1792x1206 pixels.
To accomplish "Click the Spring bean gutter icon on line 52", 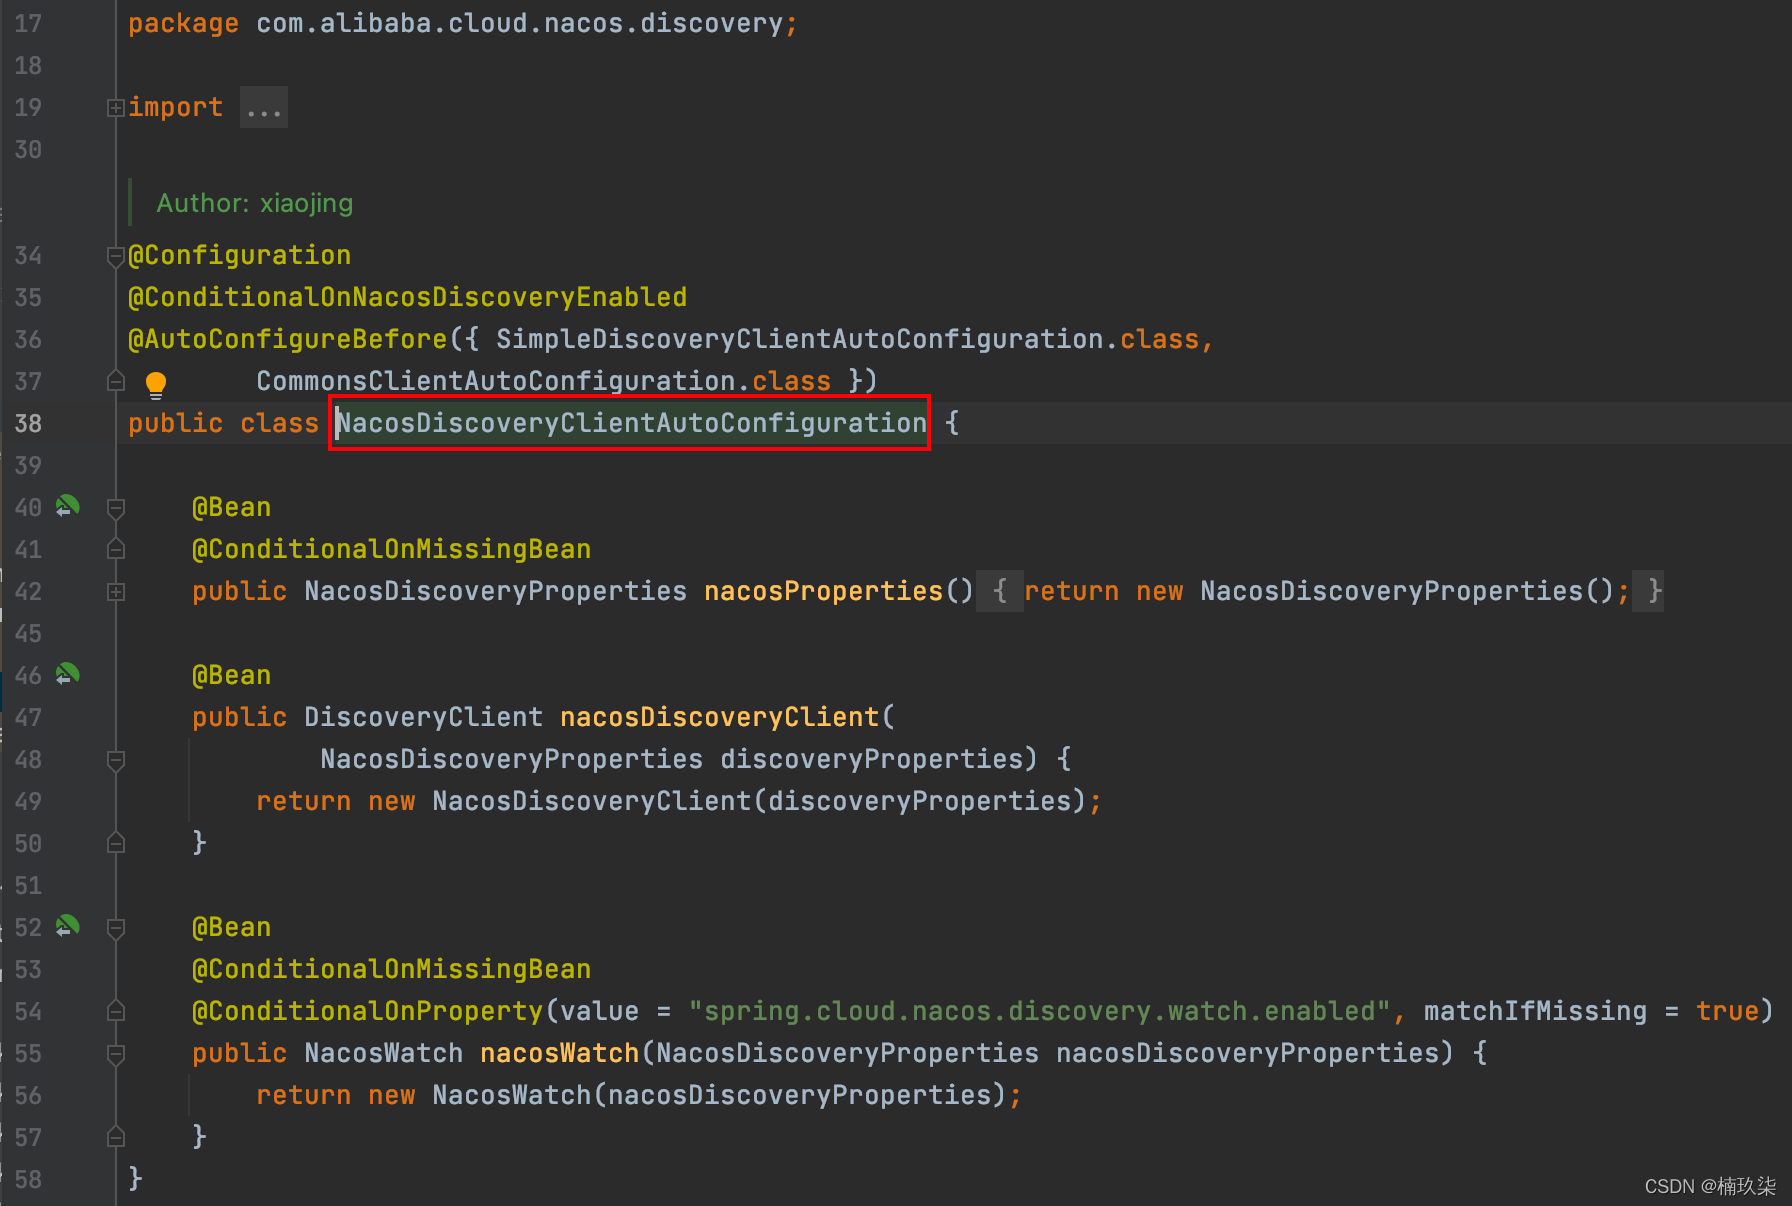I will tap(67, 927).
